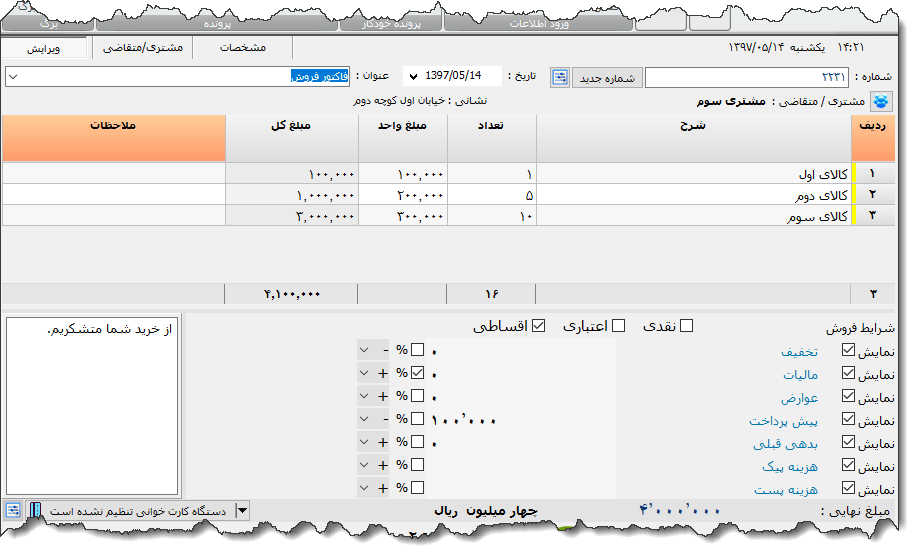Open the card reader device dropdown arrow
The image size is (908, 546).
[x=241, y=511]
